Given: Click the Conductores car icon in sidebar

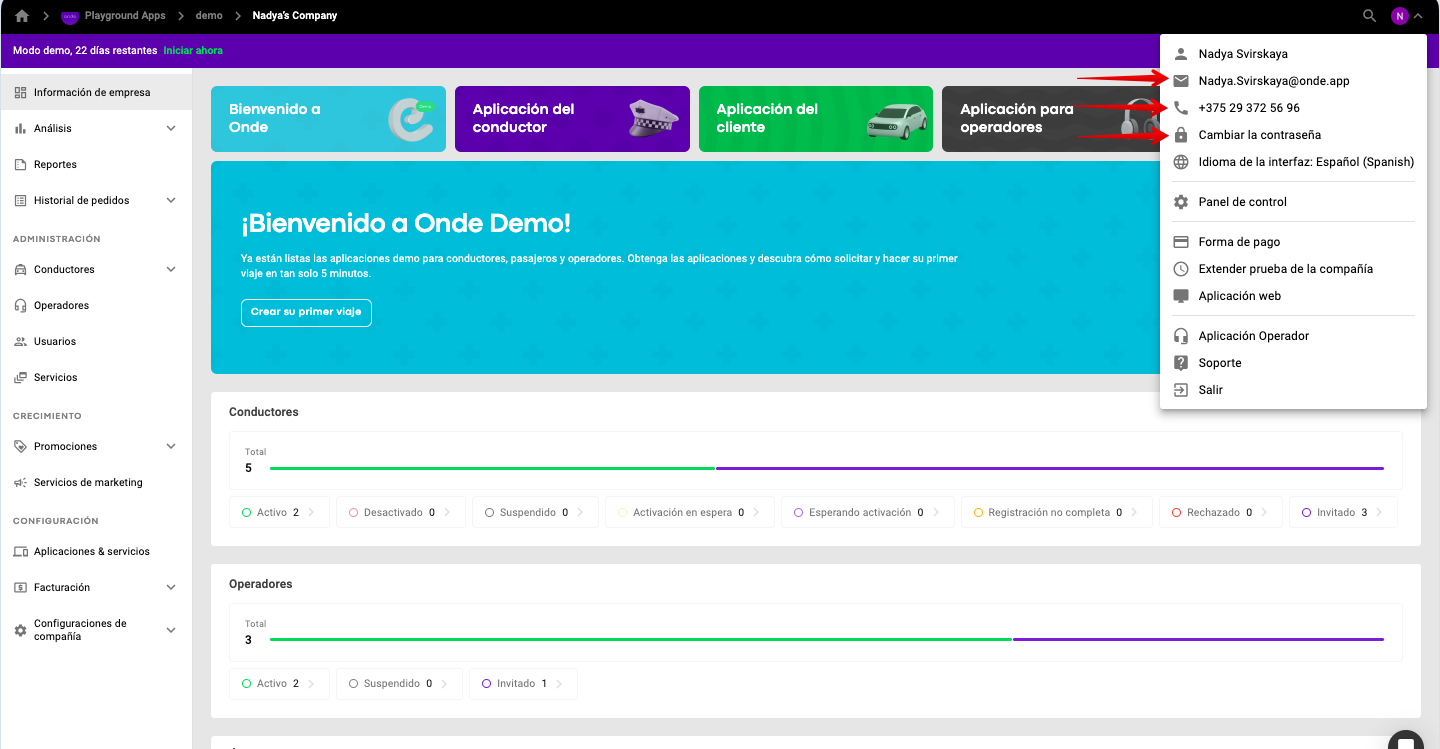Looking at the screenshot, I should 21,270.
